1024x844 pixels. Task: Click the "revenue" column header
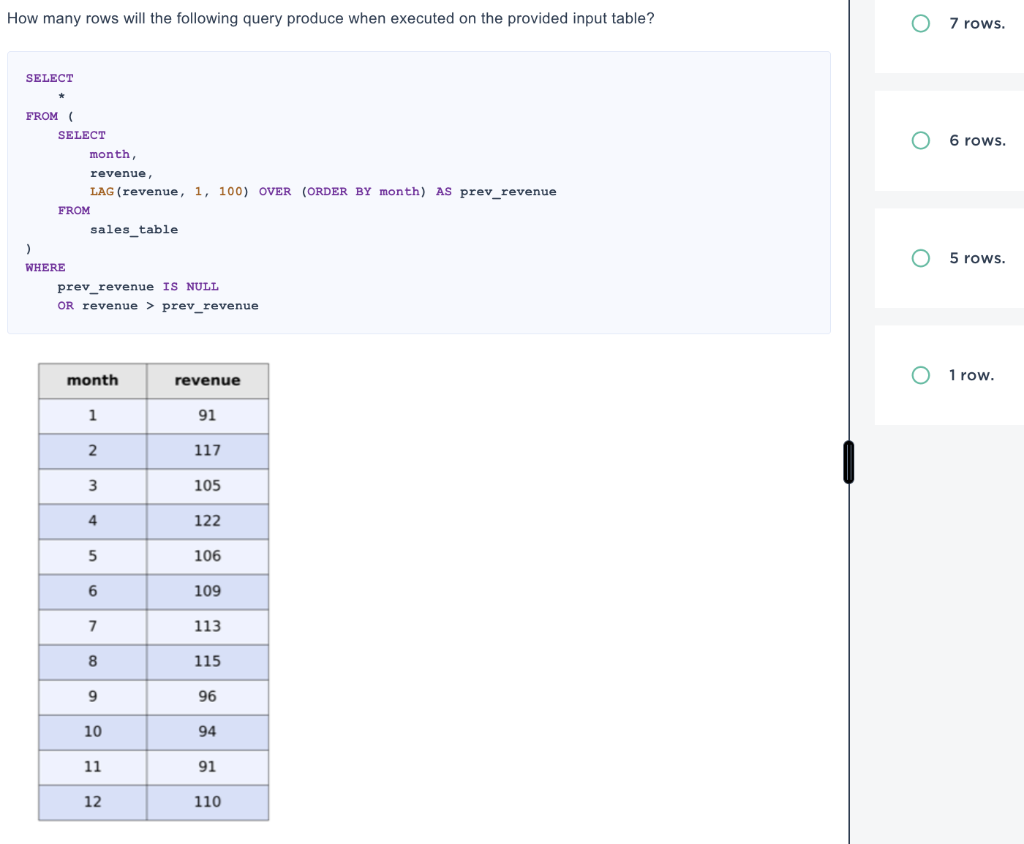[x=208, y=381]
